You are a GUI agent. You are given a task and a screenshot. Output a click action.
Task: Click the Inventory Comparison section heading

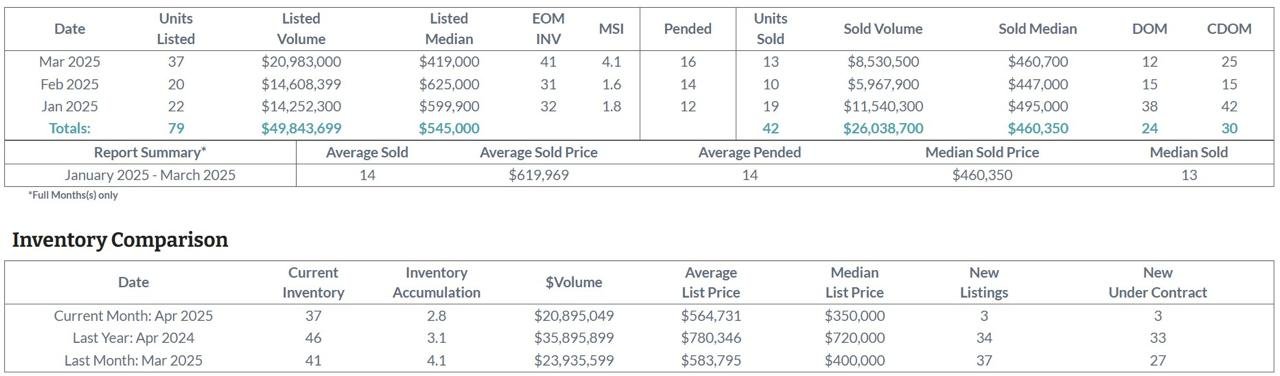pos(120,240)
